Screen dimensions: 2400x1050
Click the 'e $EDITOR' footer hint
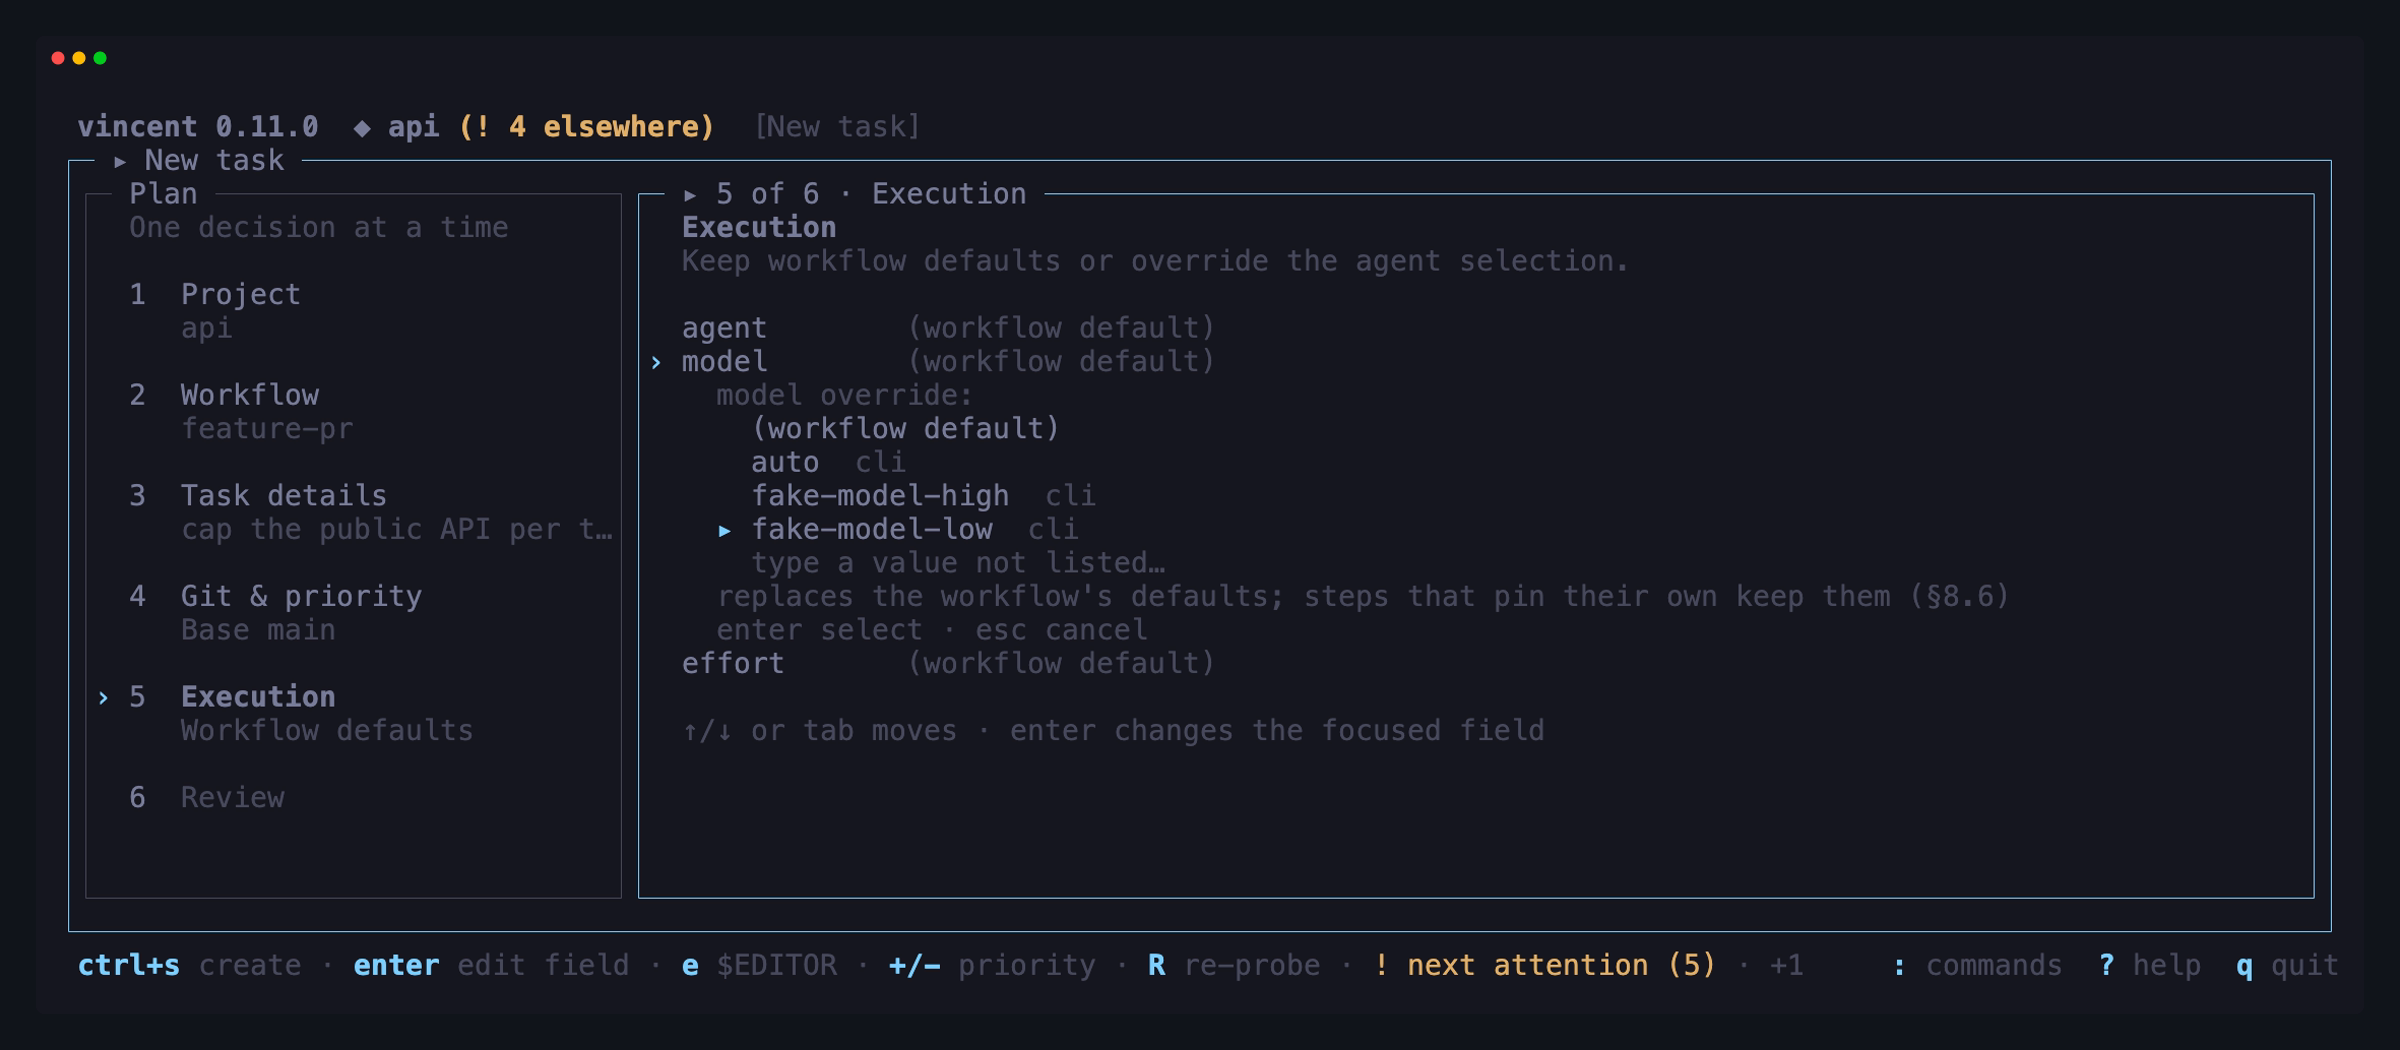click(x=759, y=965)
